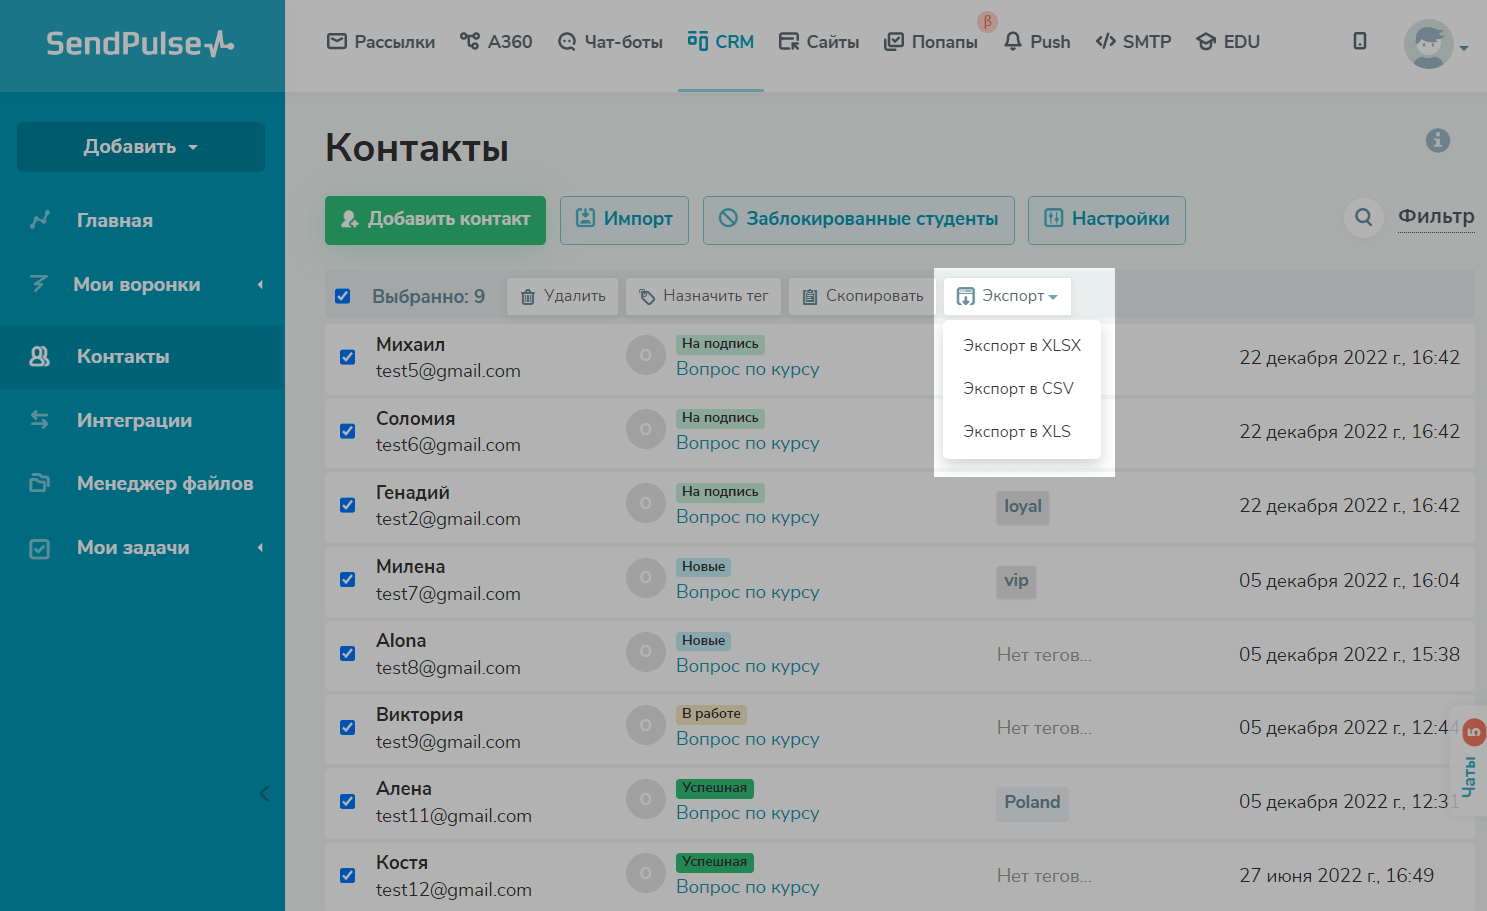Screen dimensions: 1487x911
Task: Click the mobile device icon in header
Action: click(x=1360, y=41)
